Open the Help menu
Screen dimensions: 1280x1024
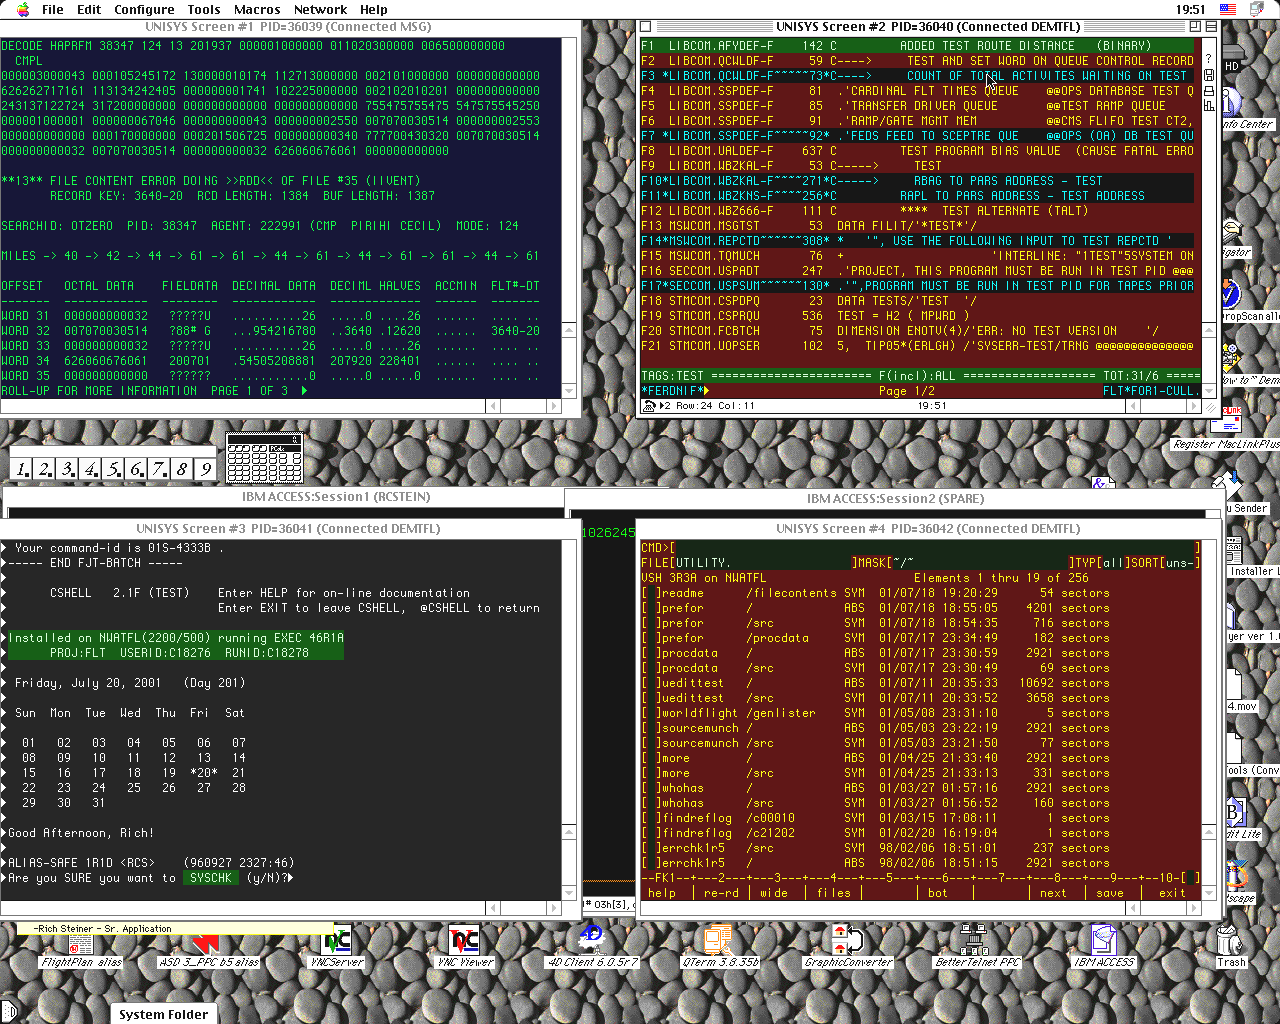tap(373, 9)
